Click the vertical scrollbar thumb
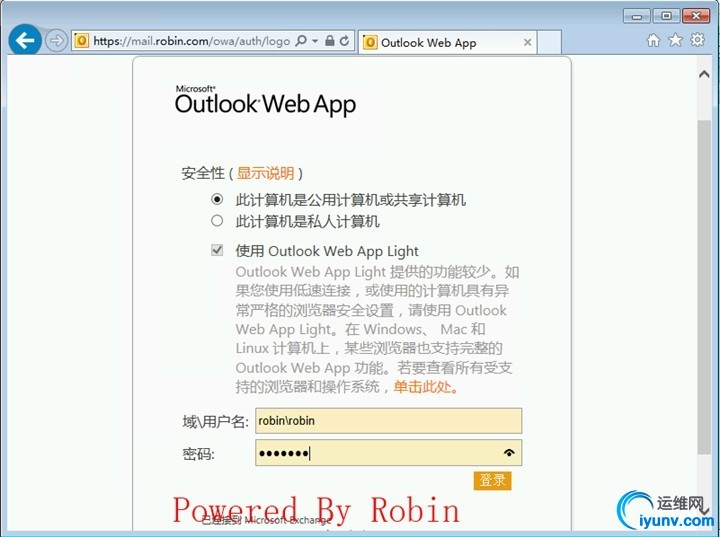This screenshot has width=720, height=537. [704, 287]
